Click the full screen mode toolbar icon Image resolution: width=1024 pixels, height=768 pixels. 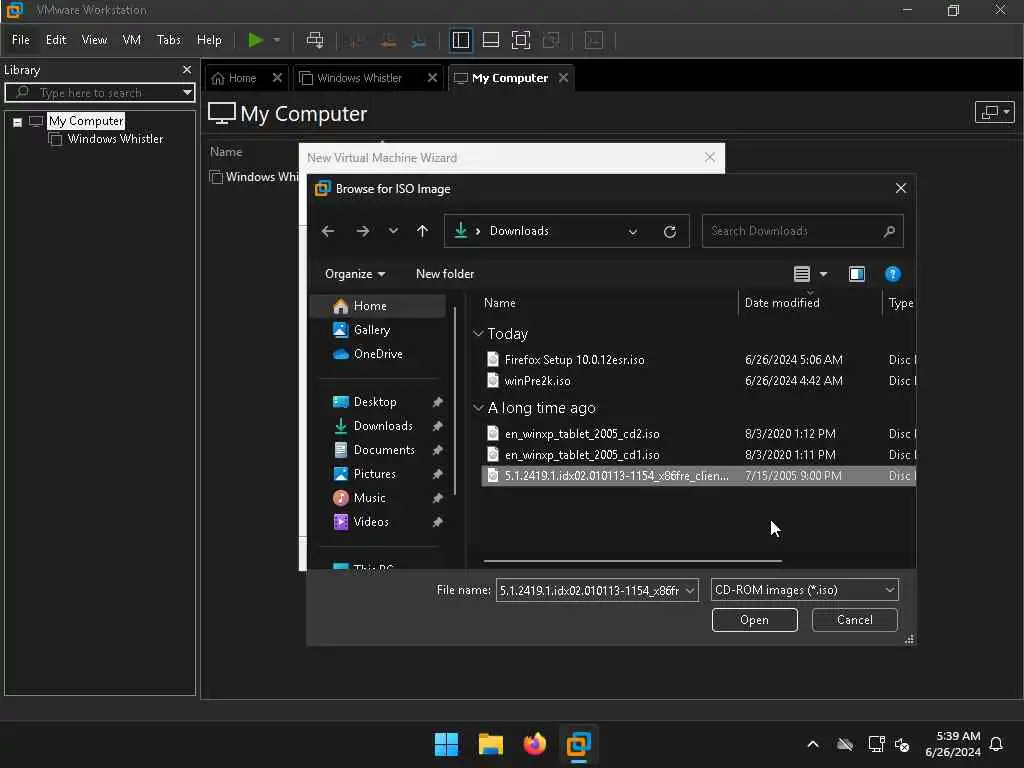pos(520,40)
